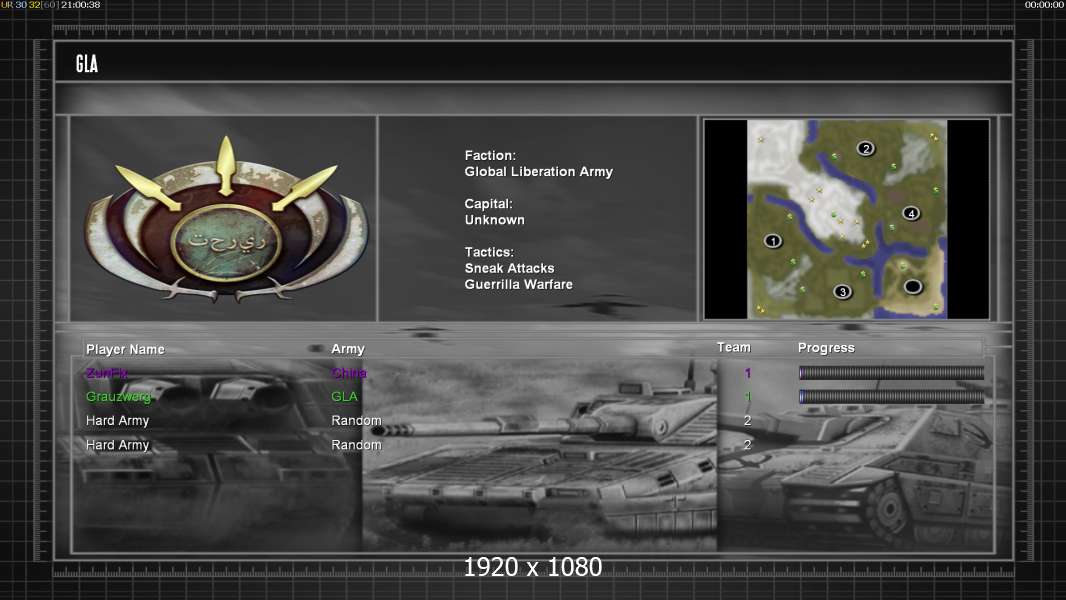Viewport: 1066px width, 600px height.
Task: Click second Hard Army's team number 2
Action: click(747, 445)
